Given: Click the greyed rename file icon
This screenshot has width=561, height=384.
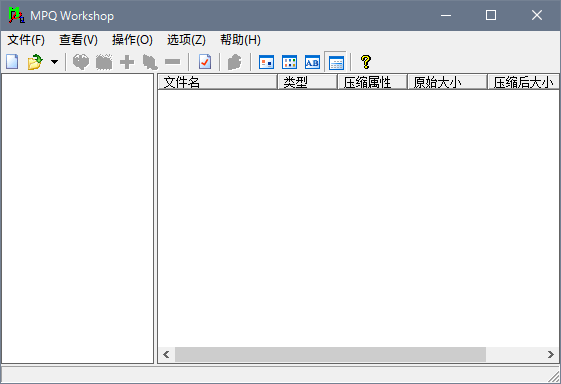Looking at the screenshot, I should [150, 62].
